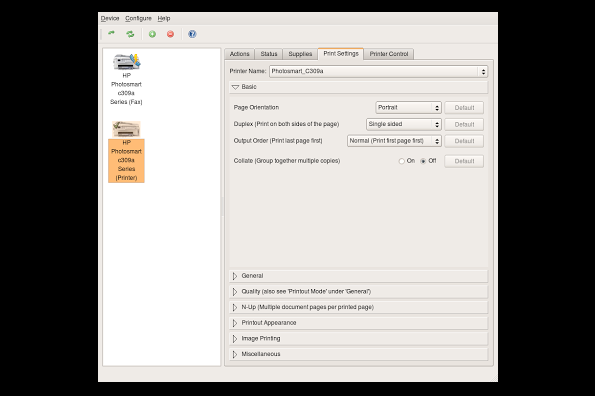Switch to the Supplies tab
Screen dimensions: 595x396
click(x=300, y=54)
